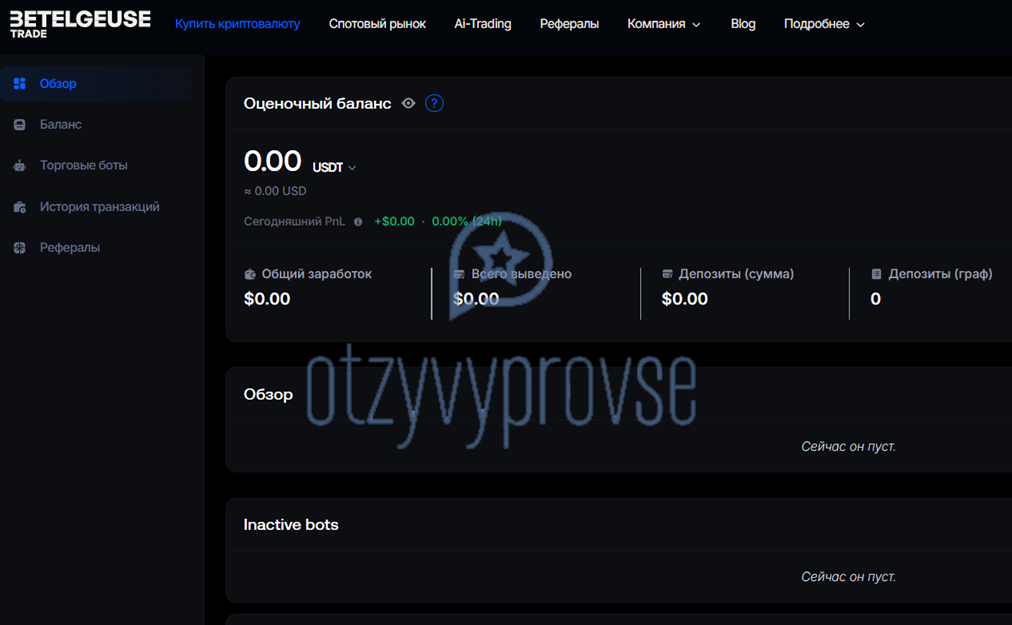Click the Баланс wallet icon in sidebar
Screen dimensions: 1012x625
[19, 125]
